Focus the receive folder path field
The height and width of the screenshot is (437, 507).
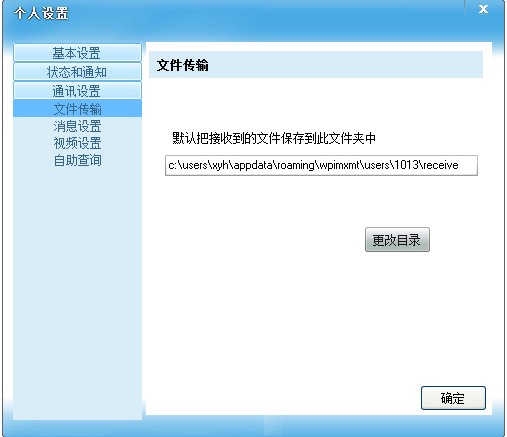(x=321, y=165)
